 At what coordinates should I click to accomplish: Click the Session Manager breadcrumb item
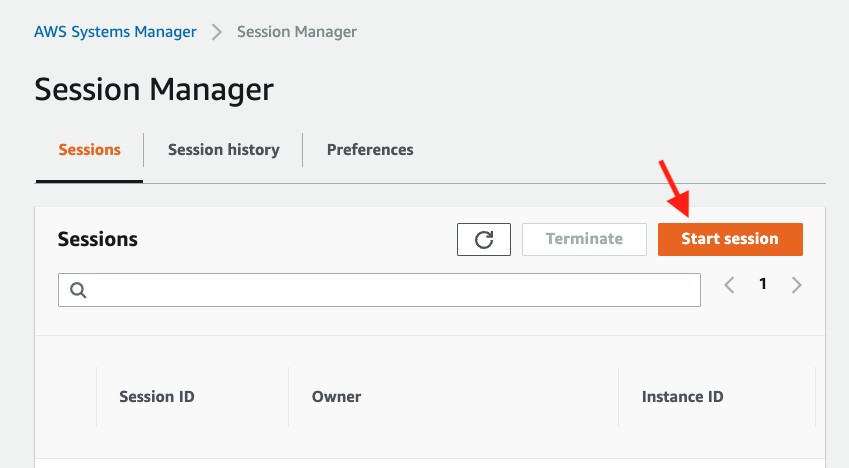(x=297, y=32)
